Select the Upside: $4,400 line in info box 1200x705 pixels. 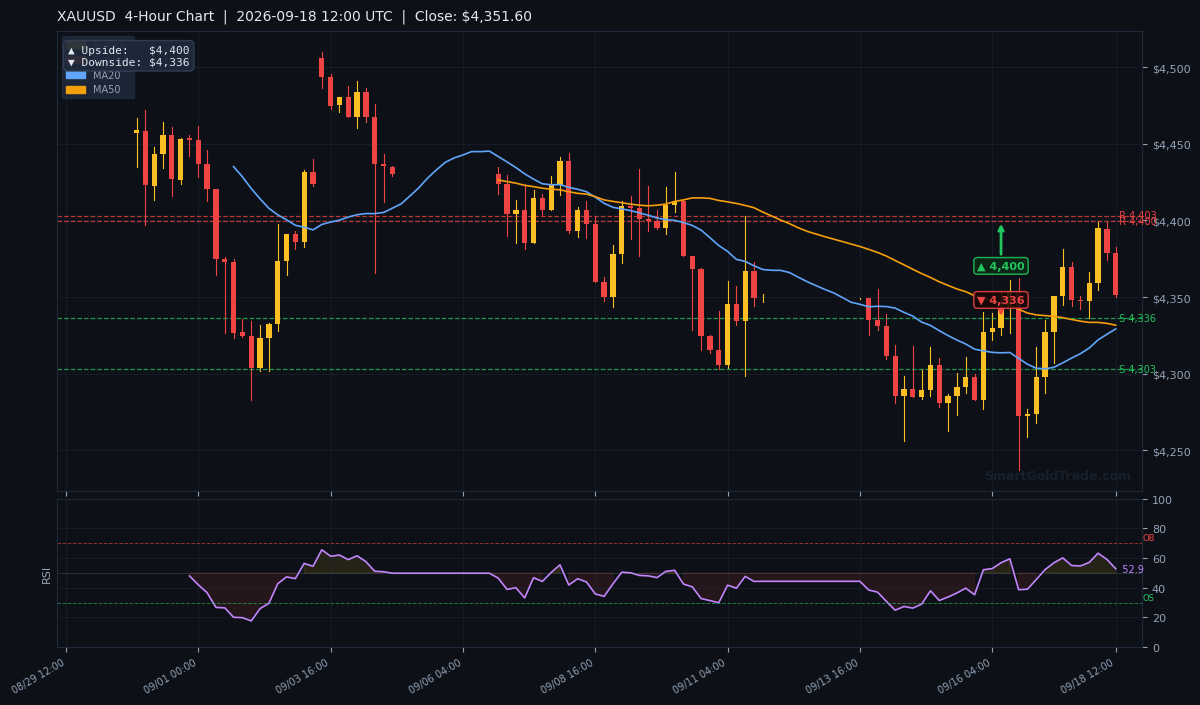(x=129, y=50)
